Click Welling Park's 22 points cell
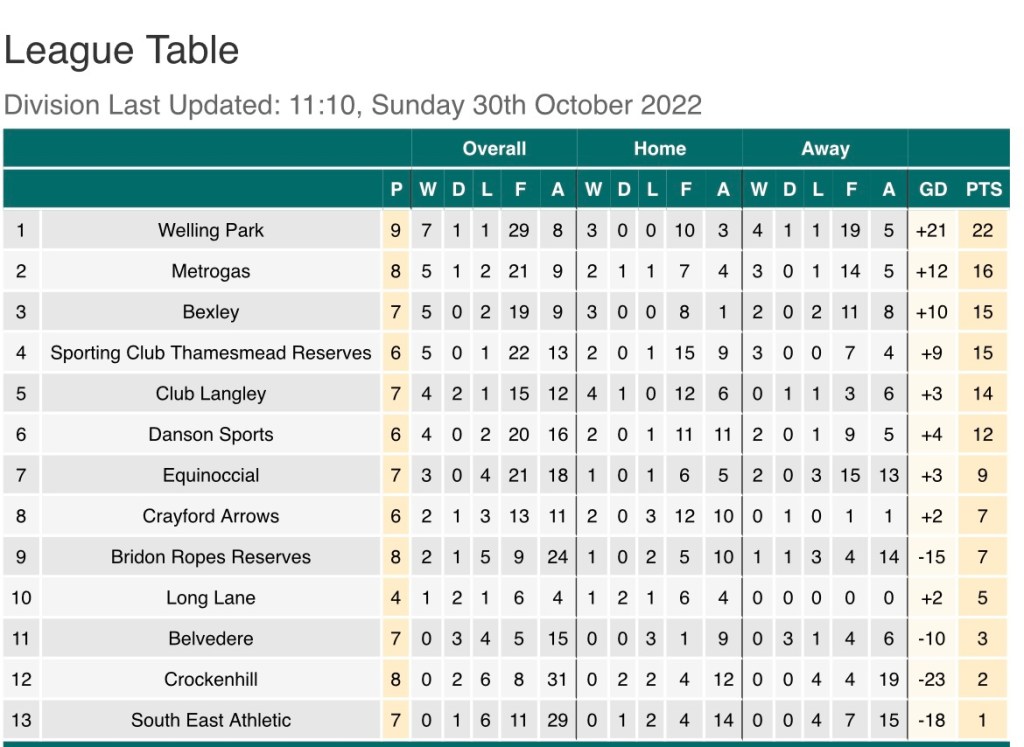 983,230
